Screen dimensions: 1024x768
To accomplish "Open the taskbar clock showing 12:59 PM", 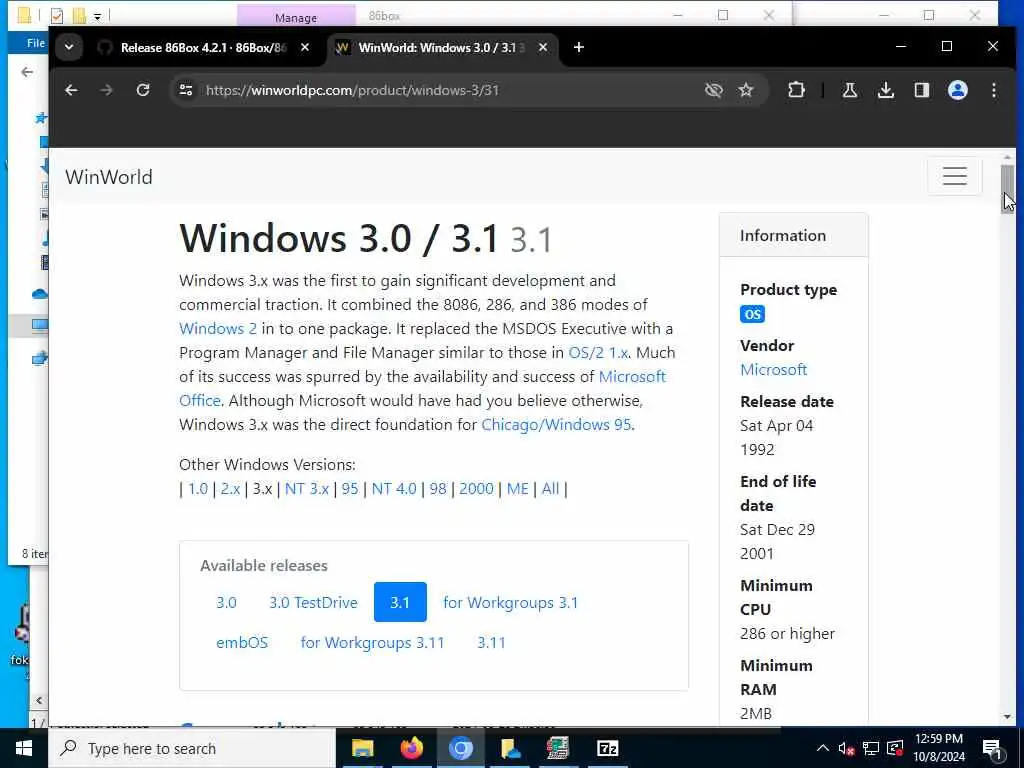I will point(939,748).
